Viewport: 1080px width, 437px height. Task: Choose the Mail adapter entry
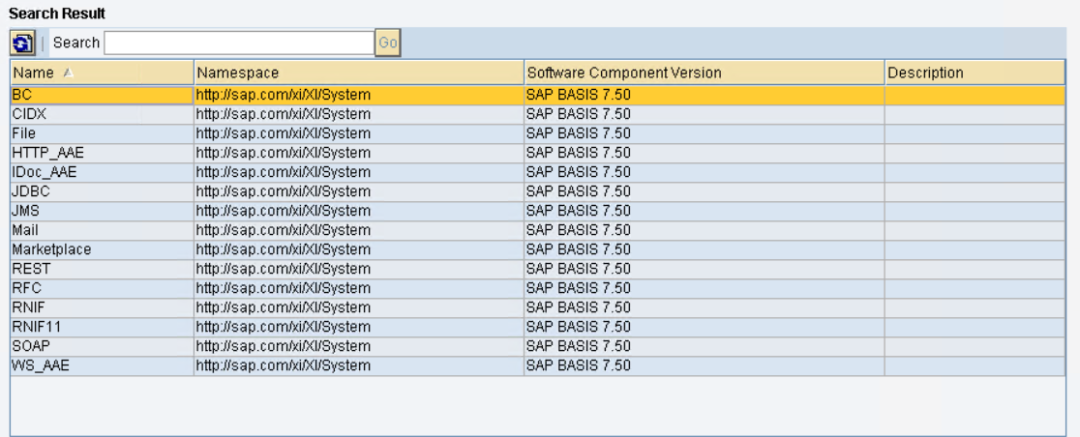[x=538, y=230]
